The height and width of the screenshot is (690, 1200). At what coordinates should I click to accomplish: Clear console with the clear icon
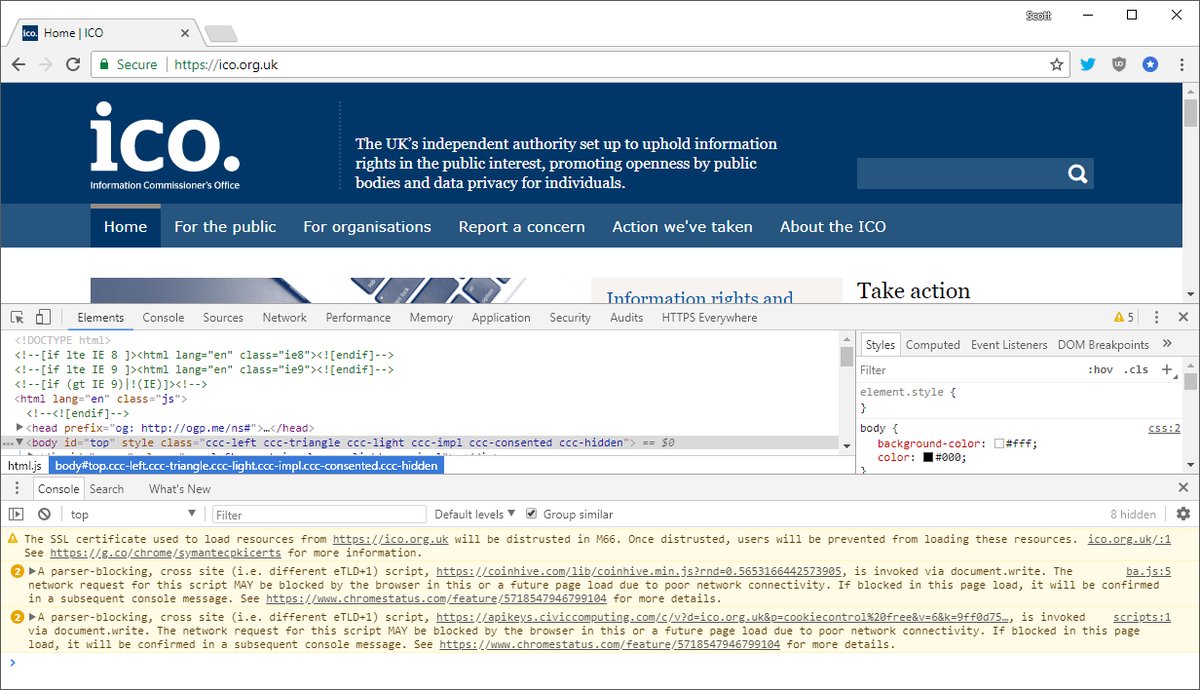(x=44, y=514)
